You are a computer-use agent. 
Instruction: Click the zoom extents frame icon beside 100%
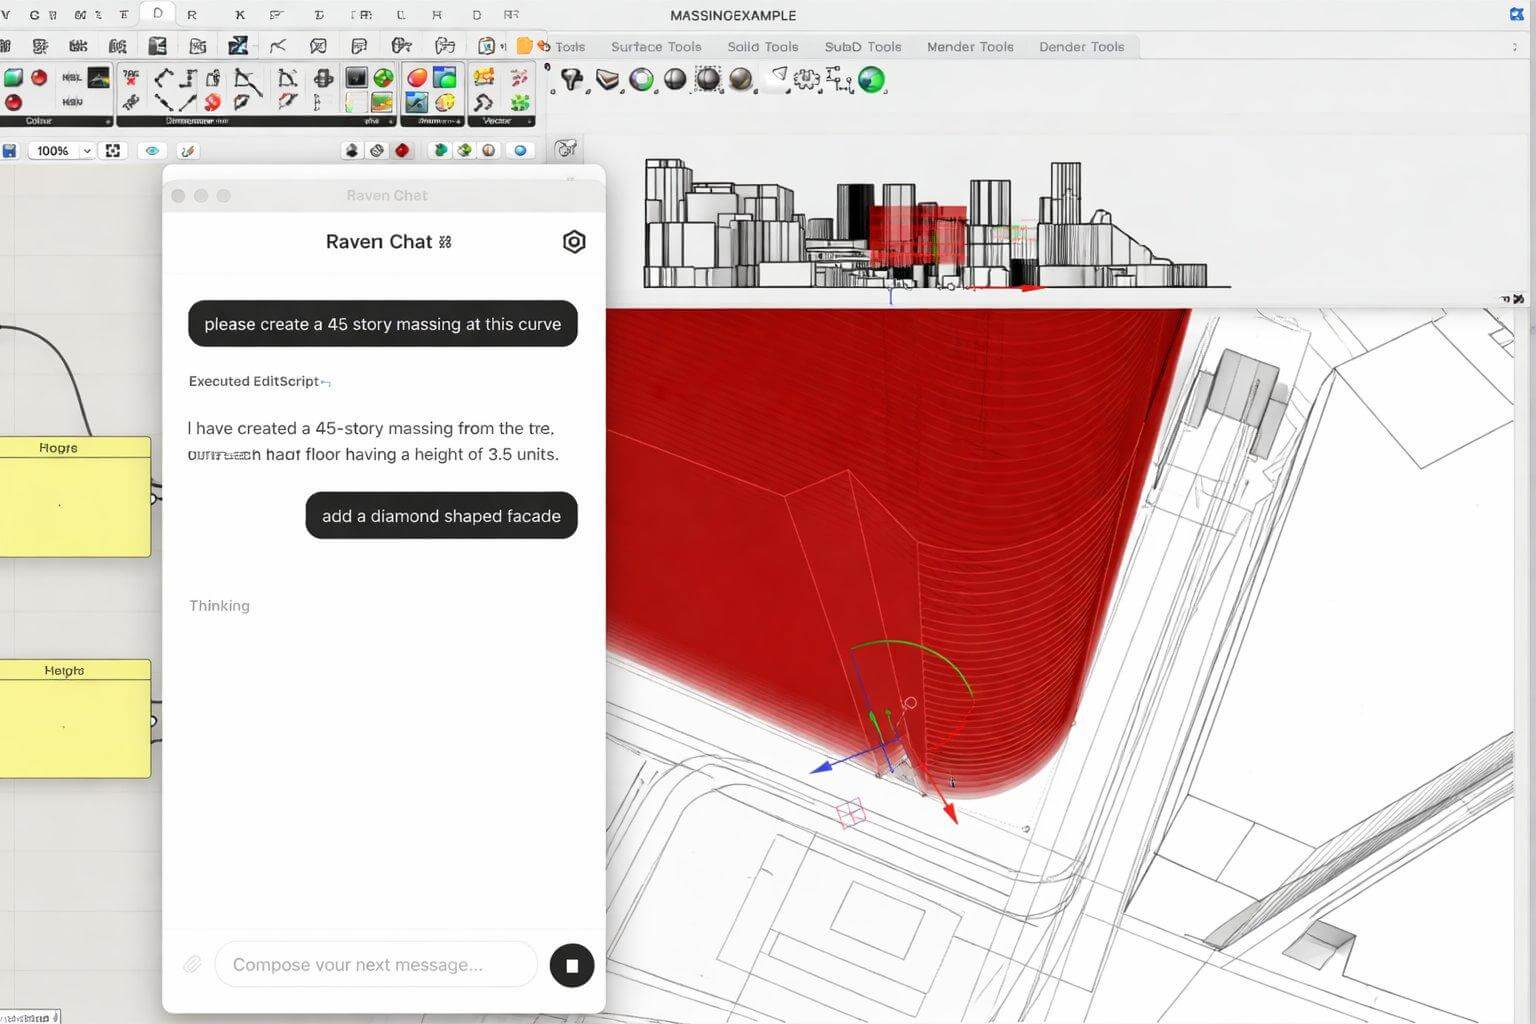(113, 150)
